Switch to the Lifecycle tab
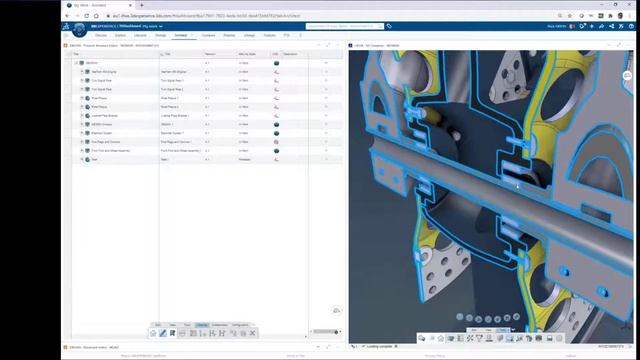 click(140, 36)
